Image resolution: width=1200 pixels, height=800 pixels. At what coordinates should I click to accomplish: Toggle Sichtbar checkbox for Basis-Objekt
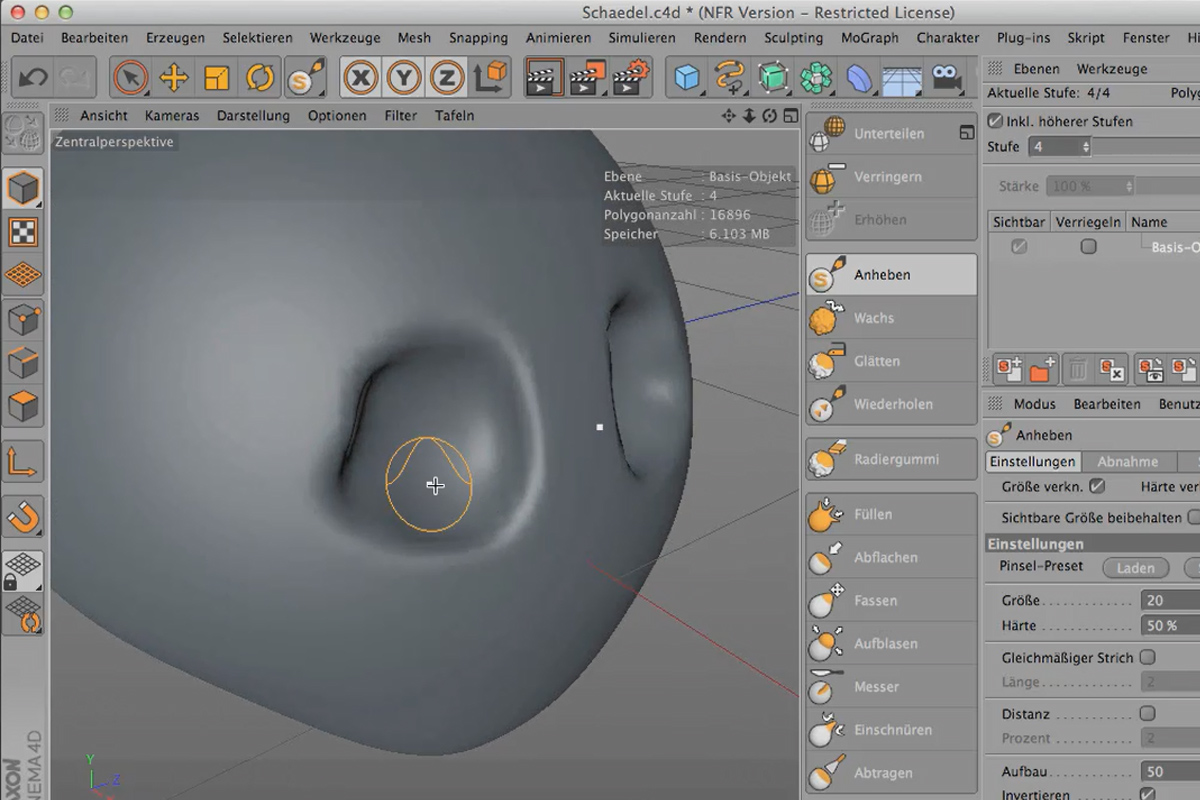click(x=1021, y=246)
